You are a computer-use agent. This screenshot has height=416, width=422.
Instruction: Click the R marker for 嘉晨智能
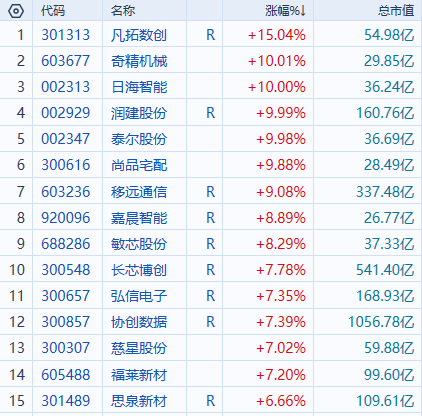point(211,218)
